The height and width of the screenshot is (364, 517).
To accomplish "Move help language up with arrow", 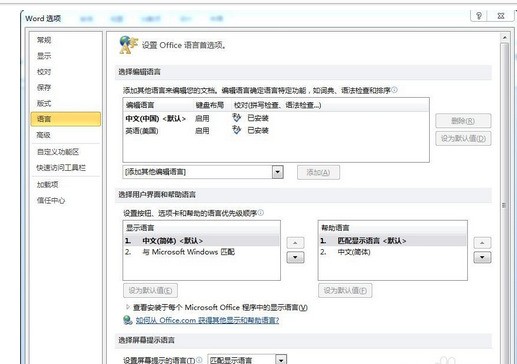I will (482, 243).
